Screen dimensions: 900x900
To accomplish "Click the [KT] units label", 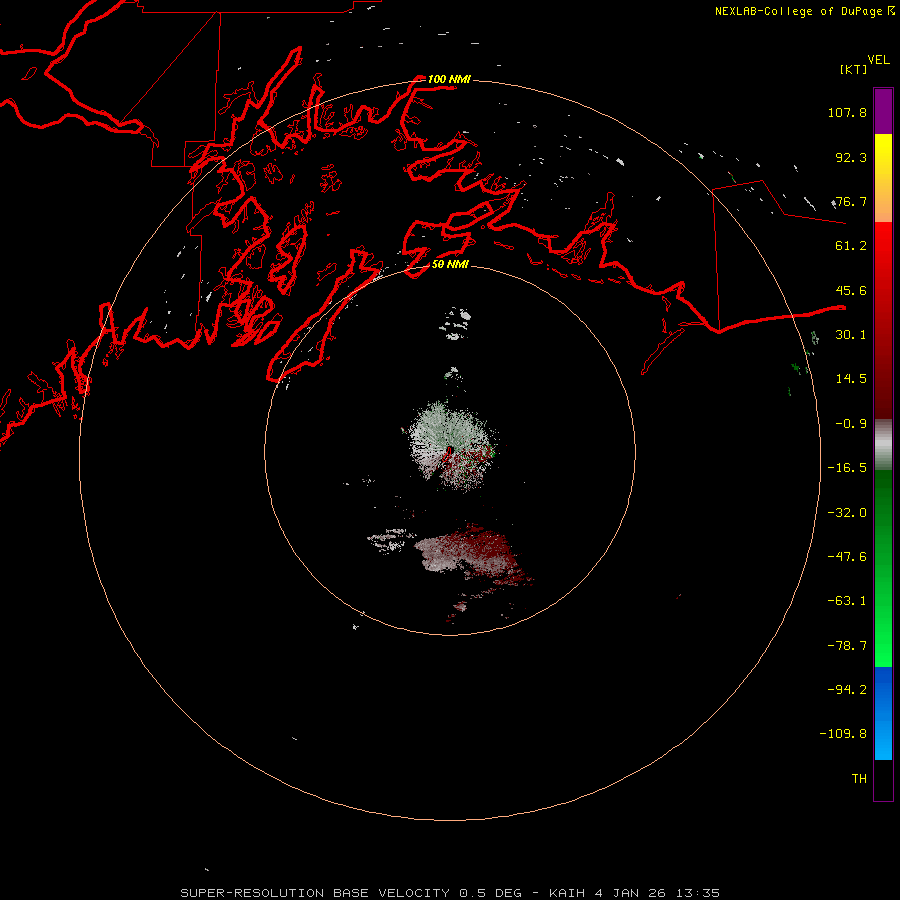I will click(x=853, y=69).
